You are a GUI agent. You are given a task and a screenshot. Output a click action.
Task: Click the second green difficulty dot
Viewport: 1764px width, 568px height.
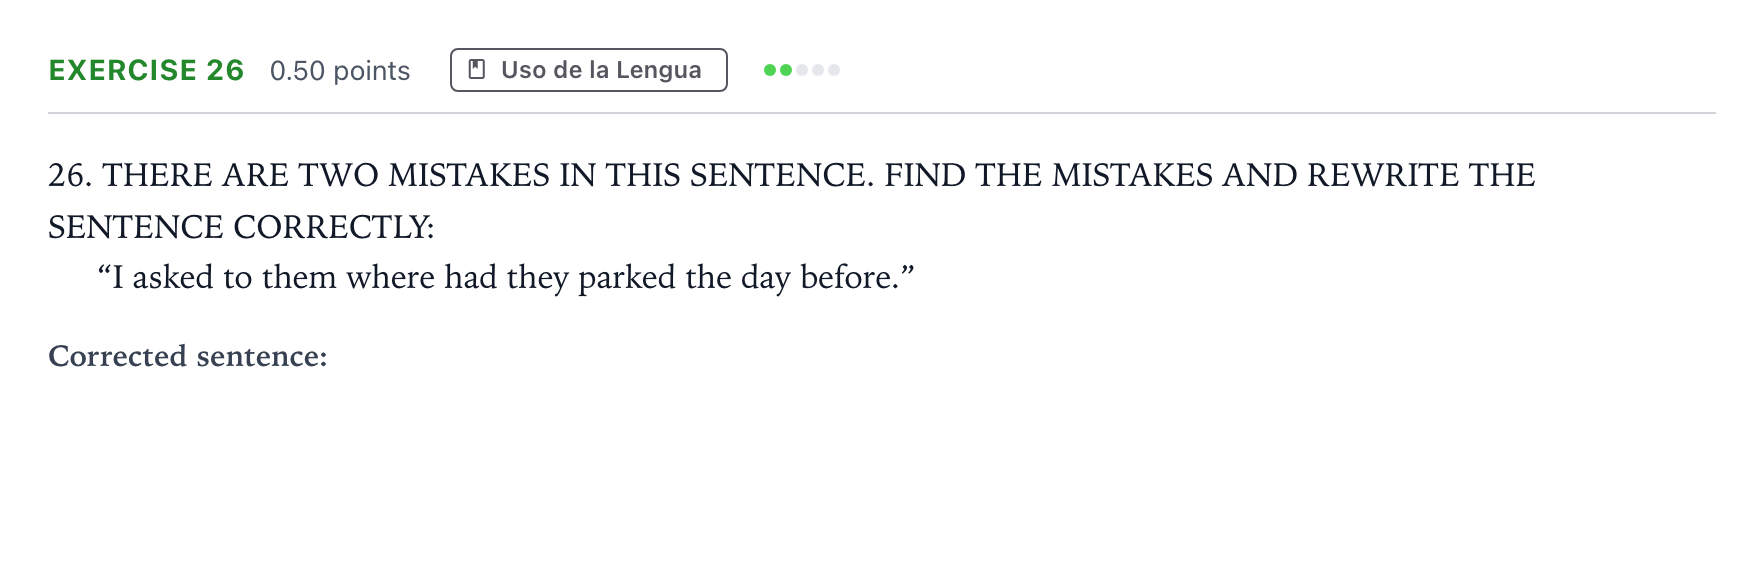(785, 70)
